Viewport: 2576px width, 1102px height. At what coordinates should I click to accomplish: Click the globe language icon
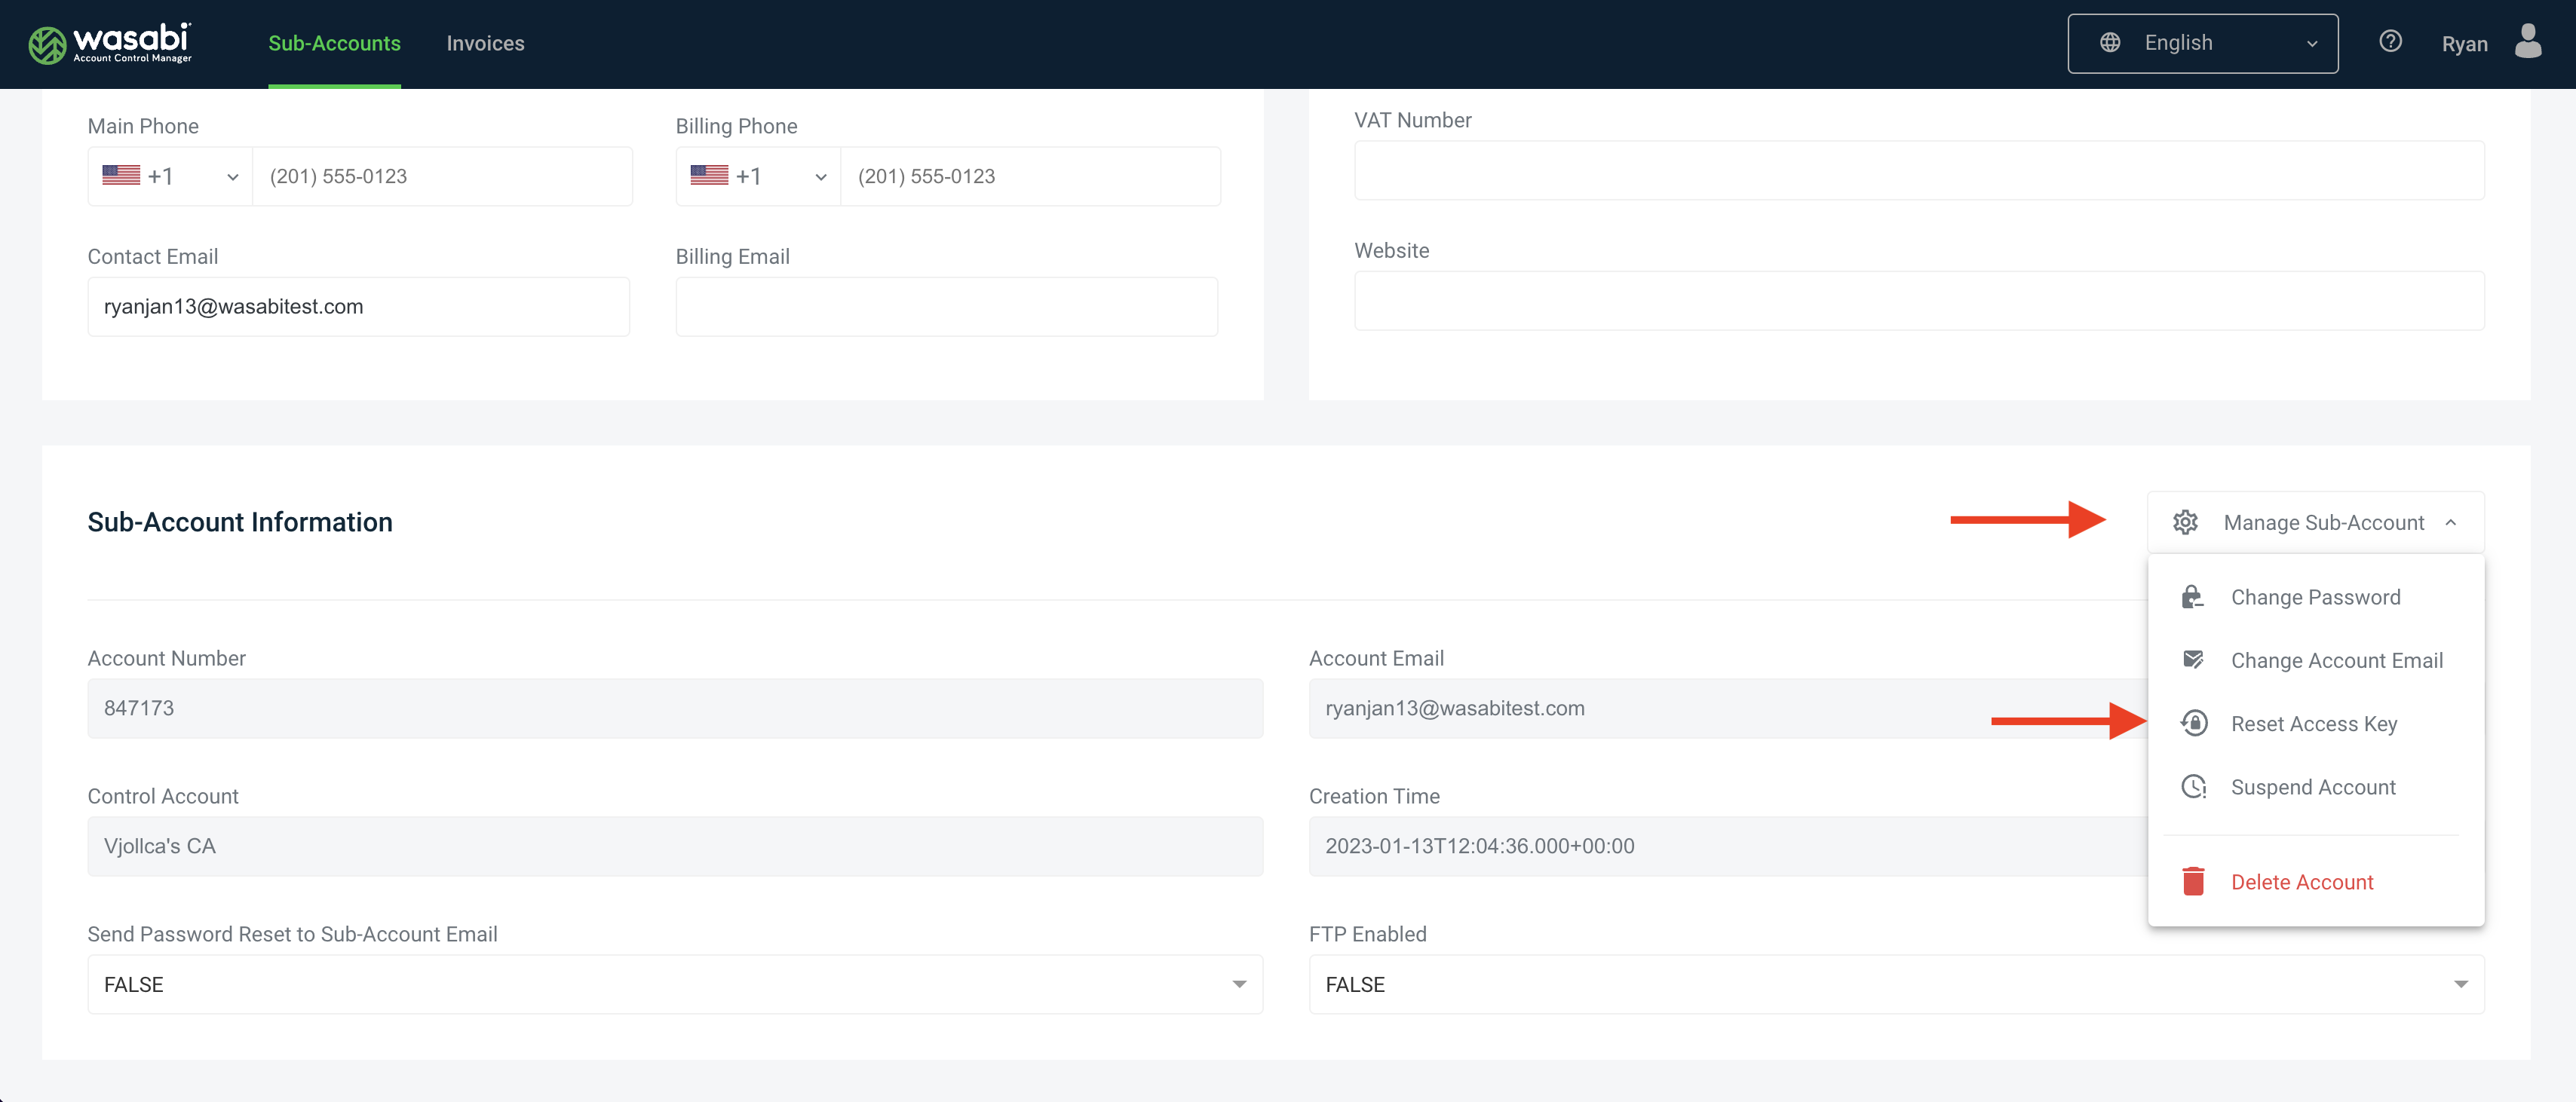(2110, 43)
